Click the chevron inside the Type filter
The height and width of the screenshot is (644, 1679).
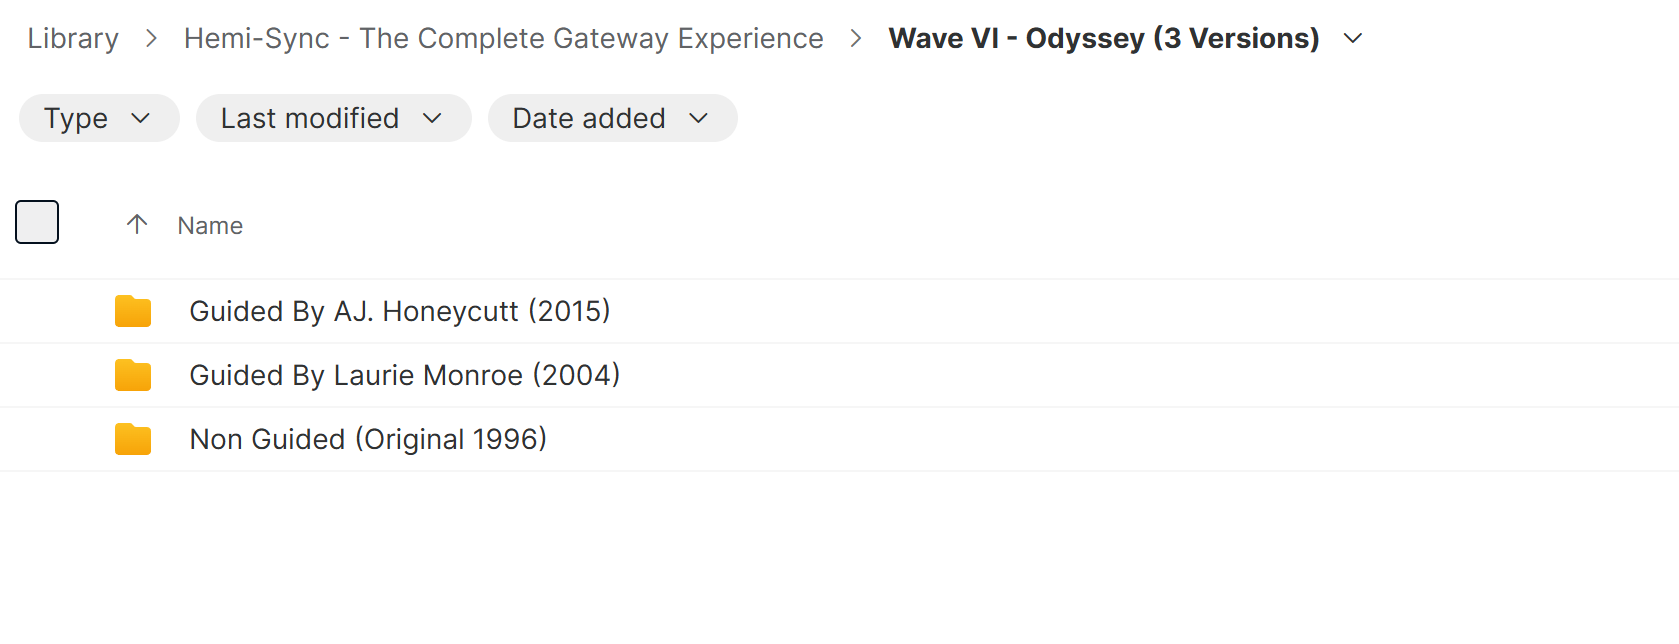(x=141, y=118)
